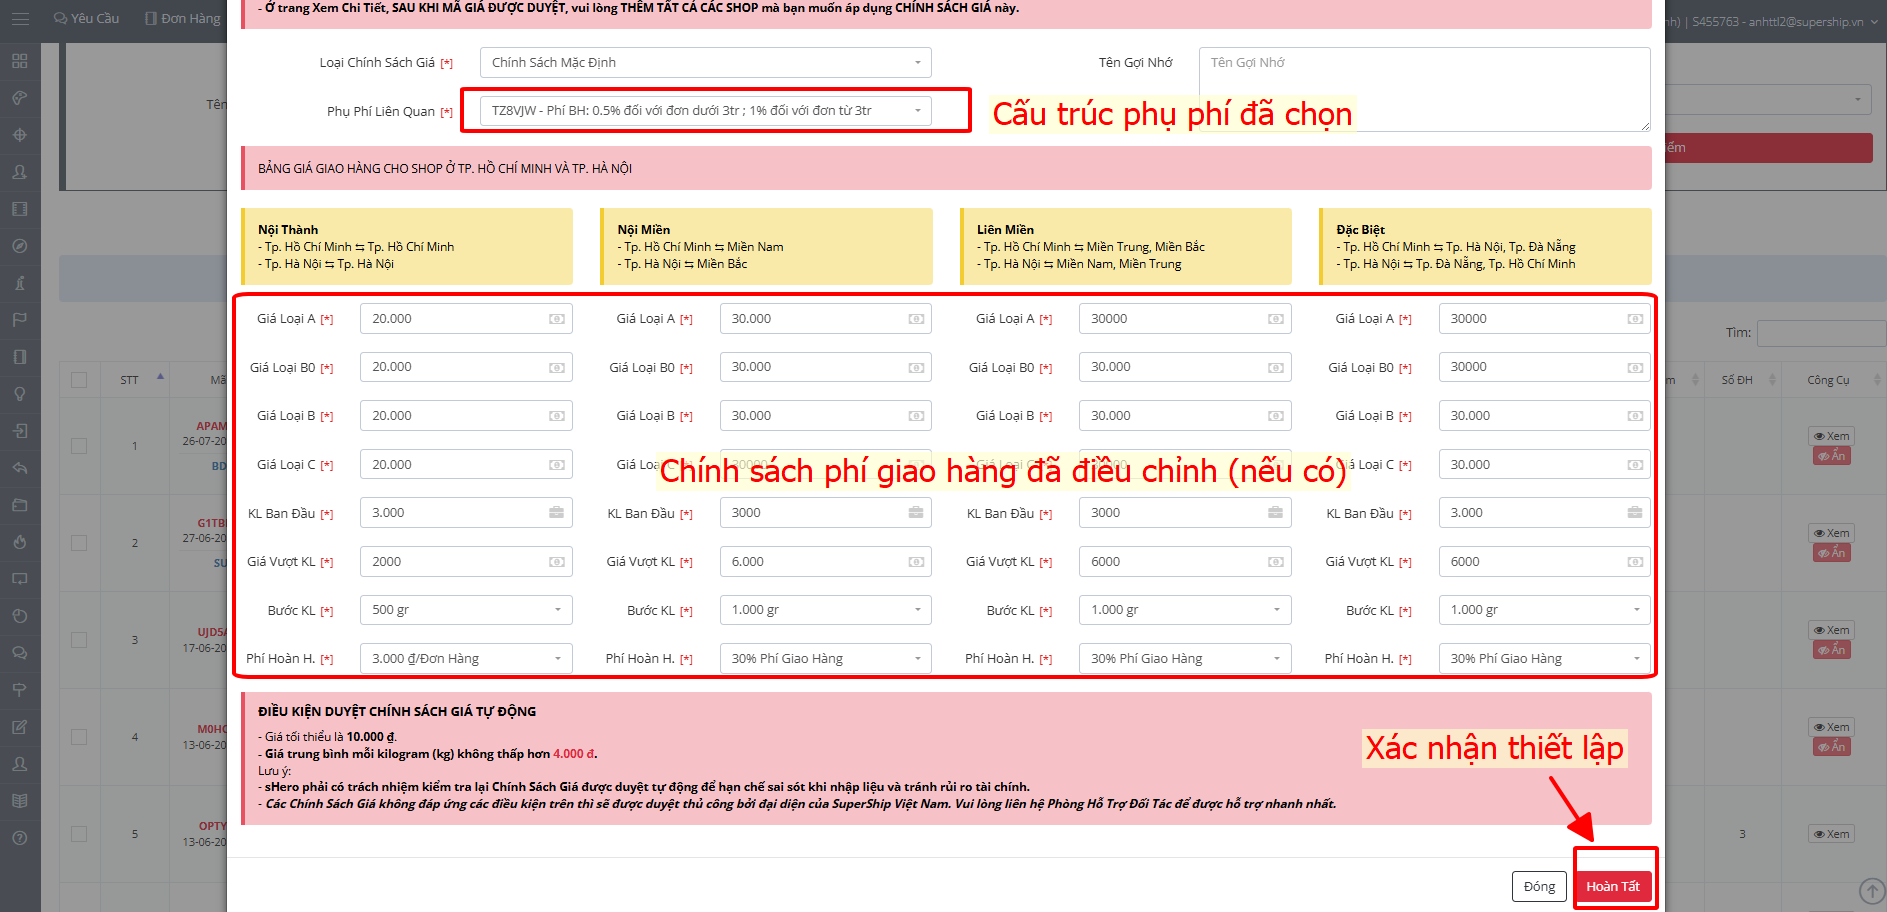Open the Yêu Cầu menu

click(86, 19)
